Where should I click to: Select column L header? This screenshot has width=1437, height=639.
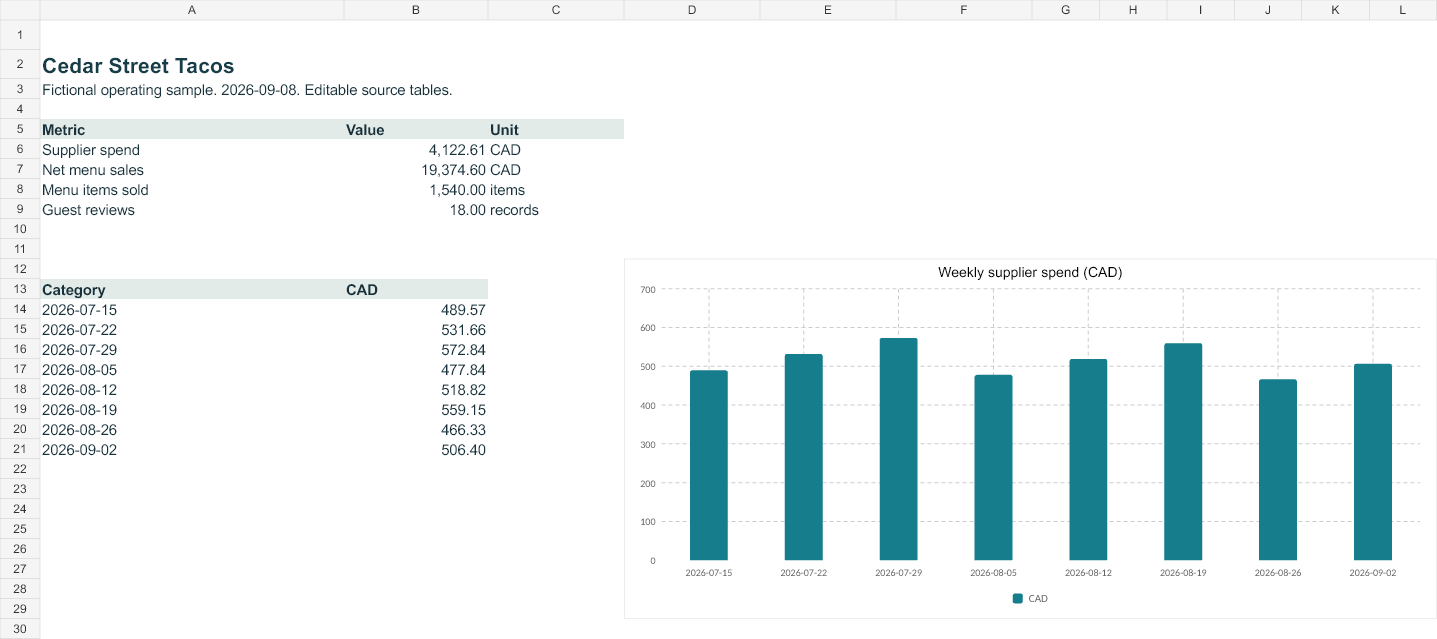click(x=1403, y=10)
